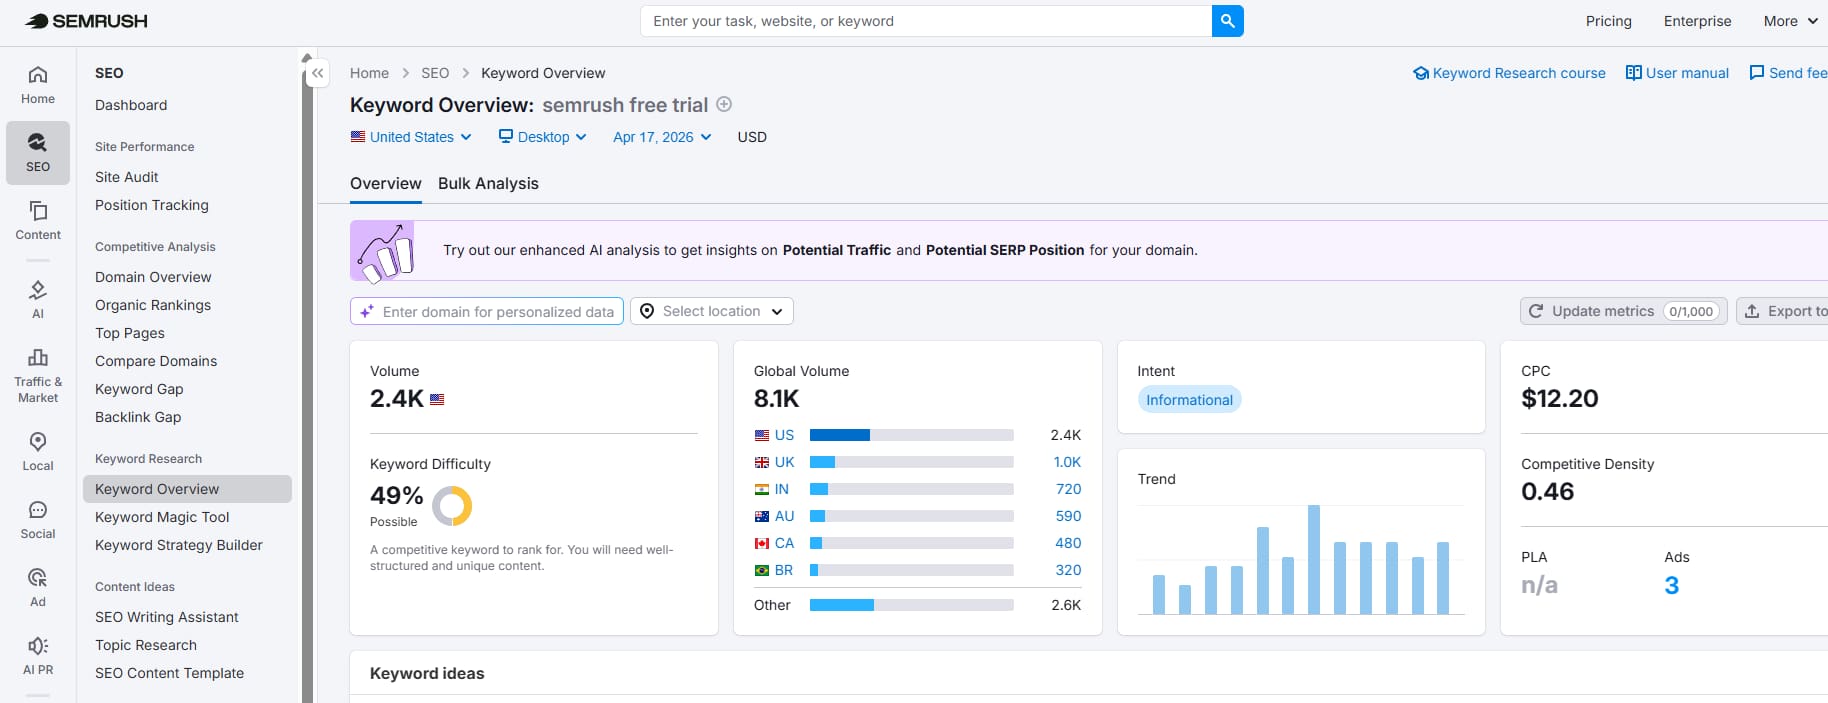Click the AU country link
This screenshot has height=703, width=1828.
pos(784,516)
